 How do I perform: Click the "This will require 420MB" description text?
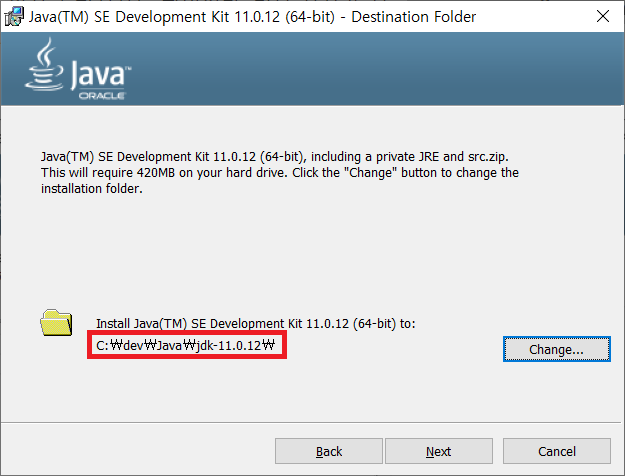(279, 173)
